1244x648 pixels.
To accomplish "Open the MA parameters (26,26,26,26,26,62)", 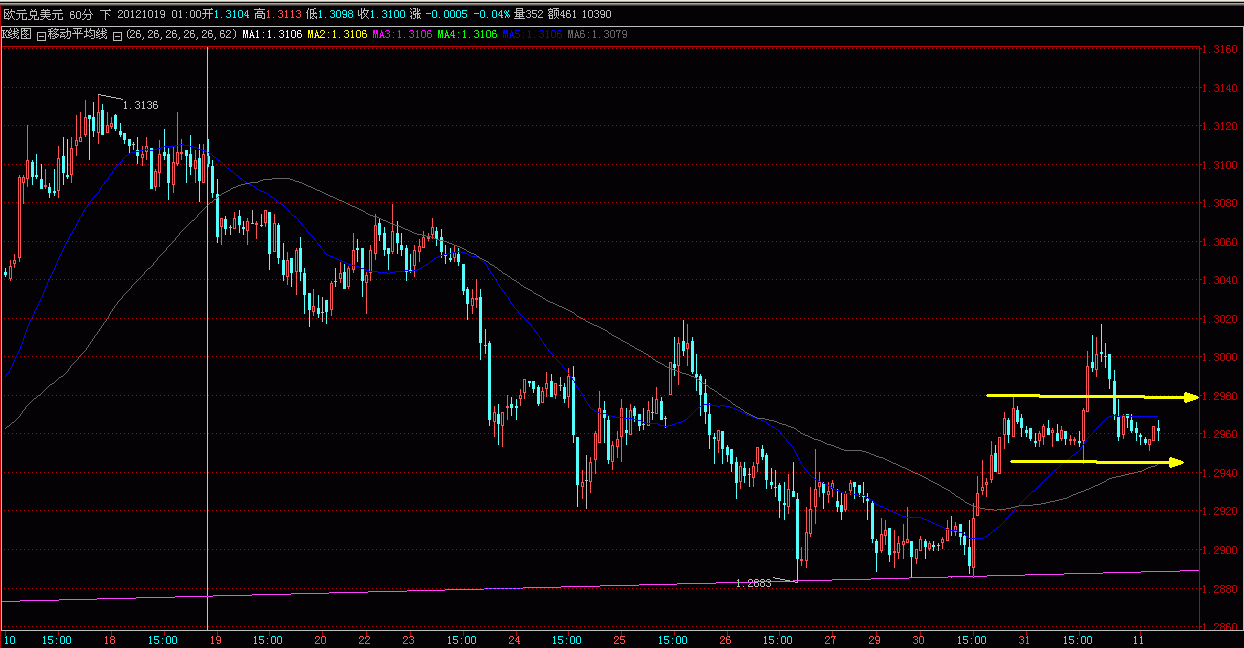I will pos(181,35).
